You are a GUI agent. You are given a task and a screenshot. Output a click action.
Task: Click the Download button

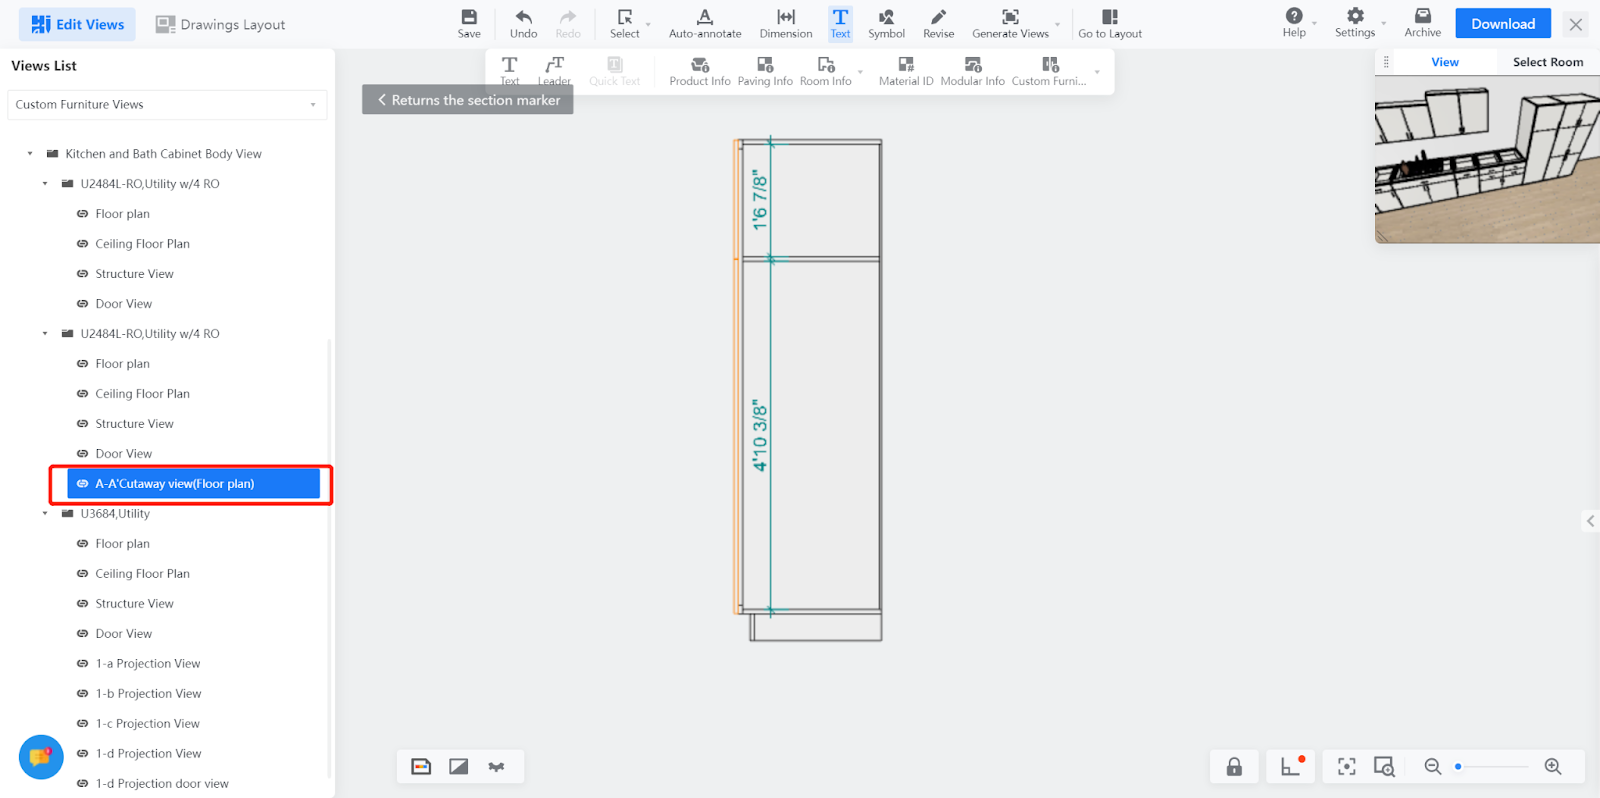pyautogui.click(x=1502, y=24)
